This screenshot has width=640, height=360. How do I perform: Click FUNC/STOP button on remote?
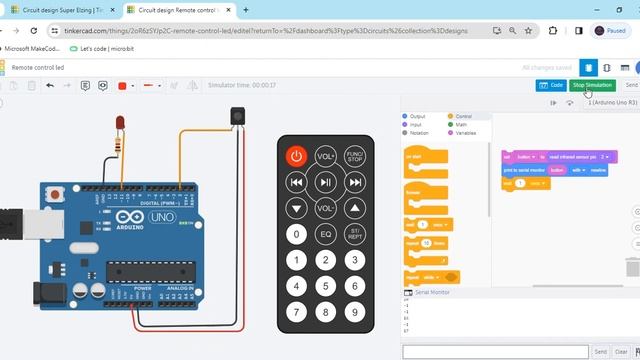(x=355, y=156)
